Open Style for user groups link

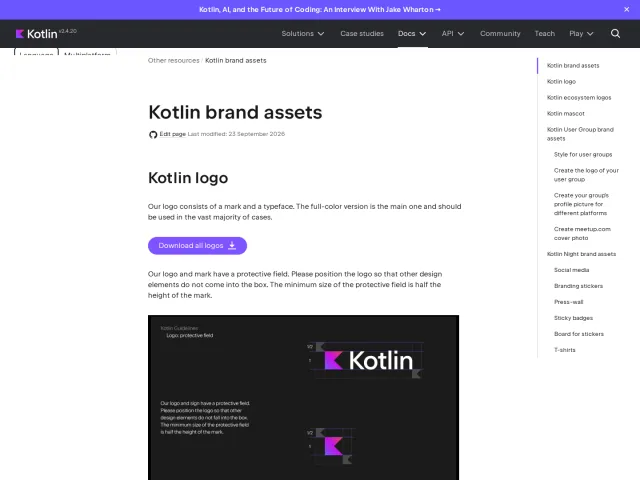click(x=583, y=154)
